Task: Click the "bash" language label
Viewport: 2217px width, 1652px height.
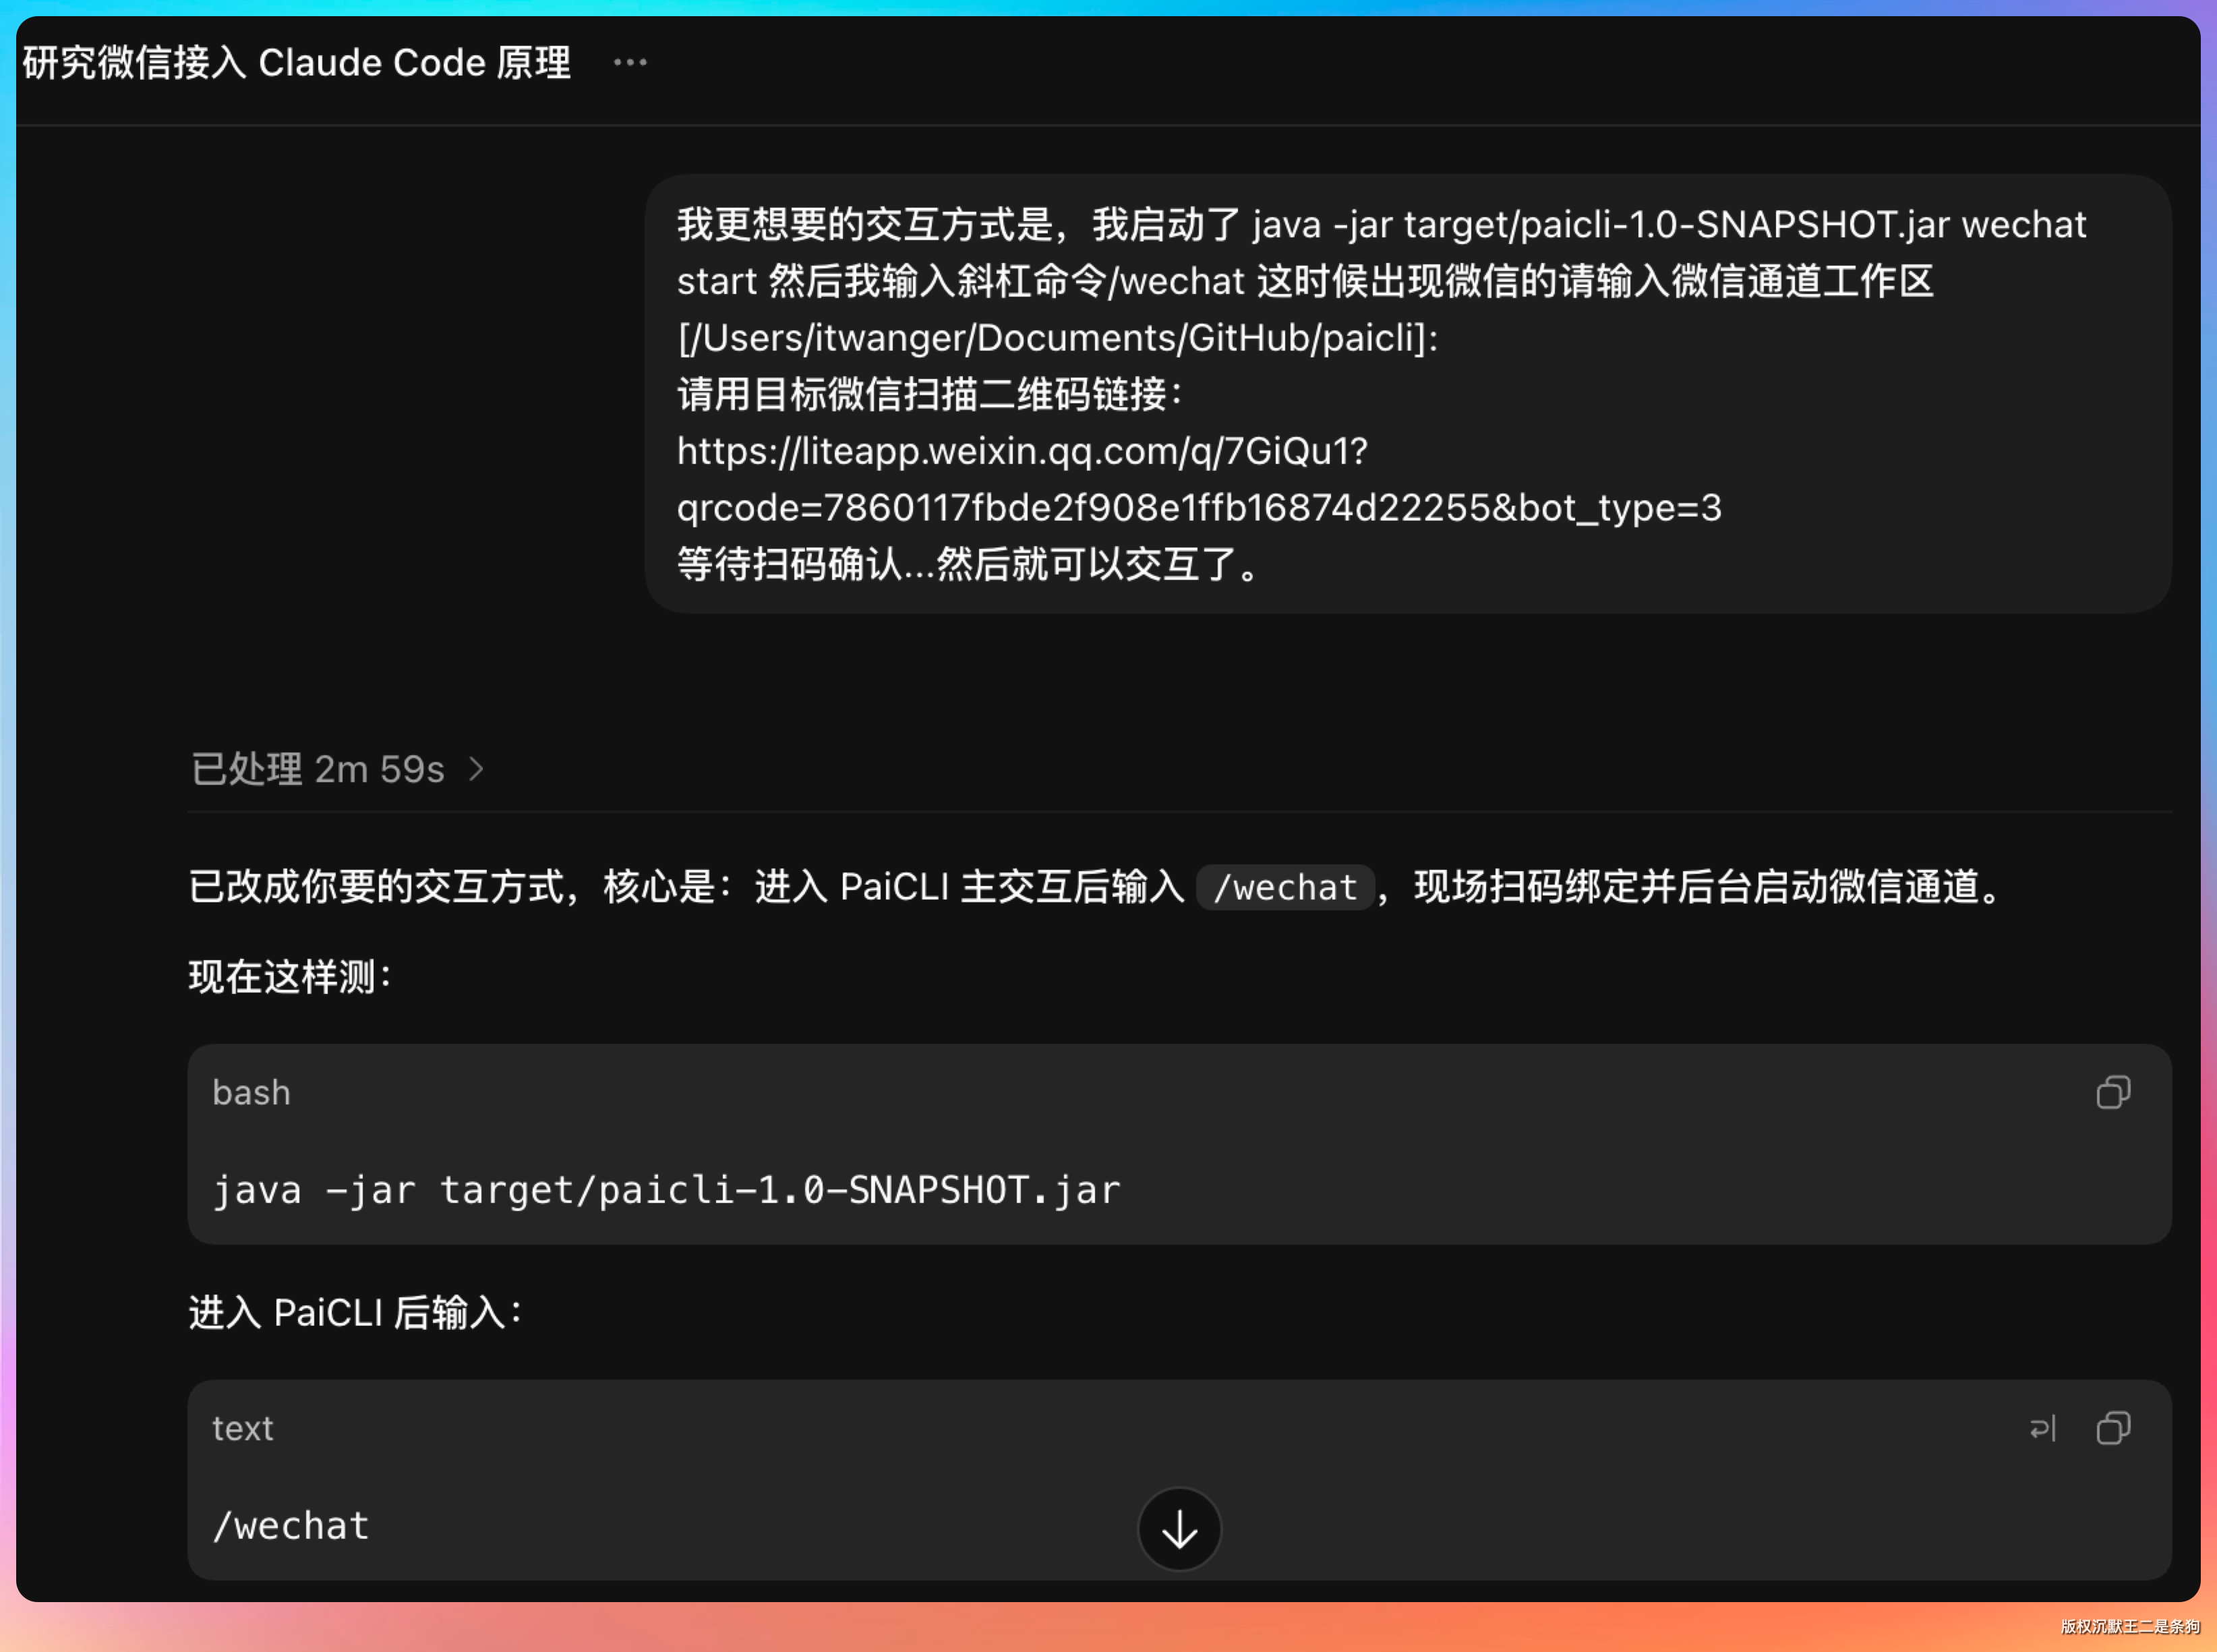Action: pos(252,1093)
